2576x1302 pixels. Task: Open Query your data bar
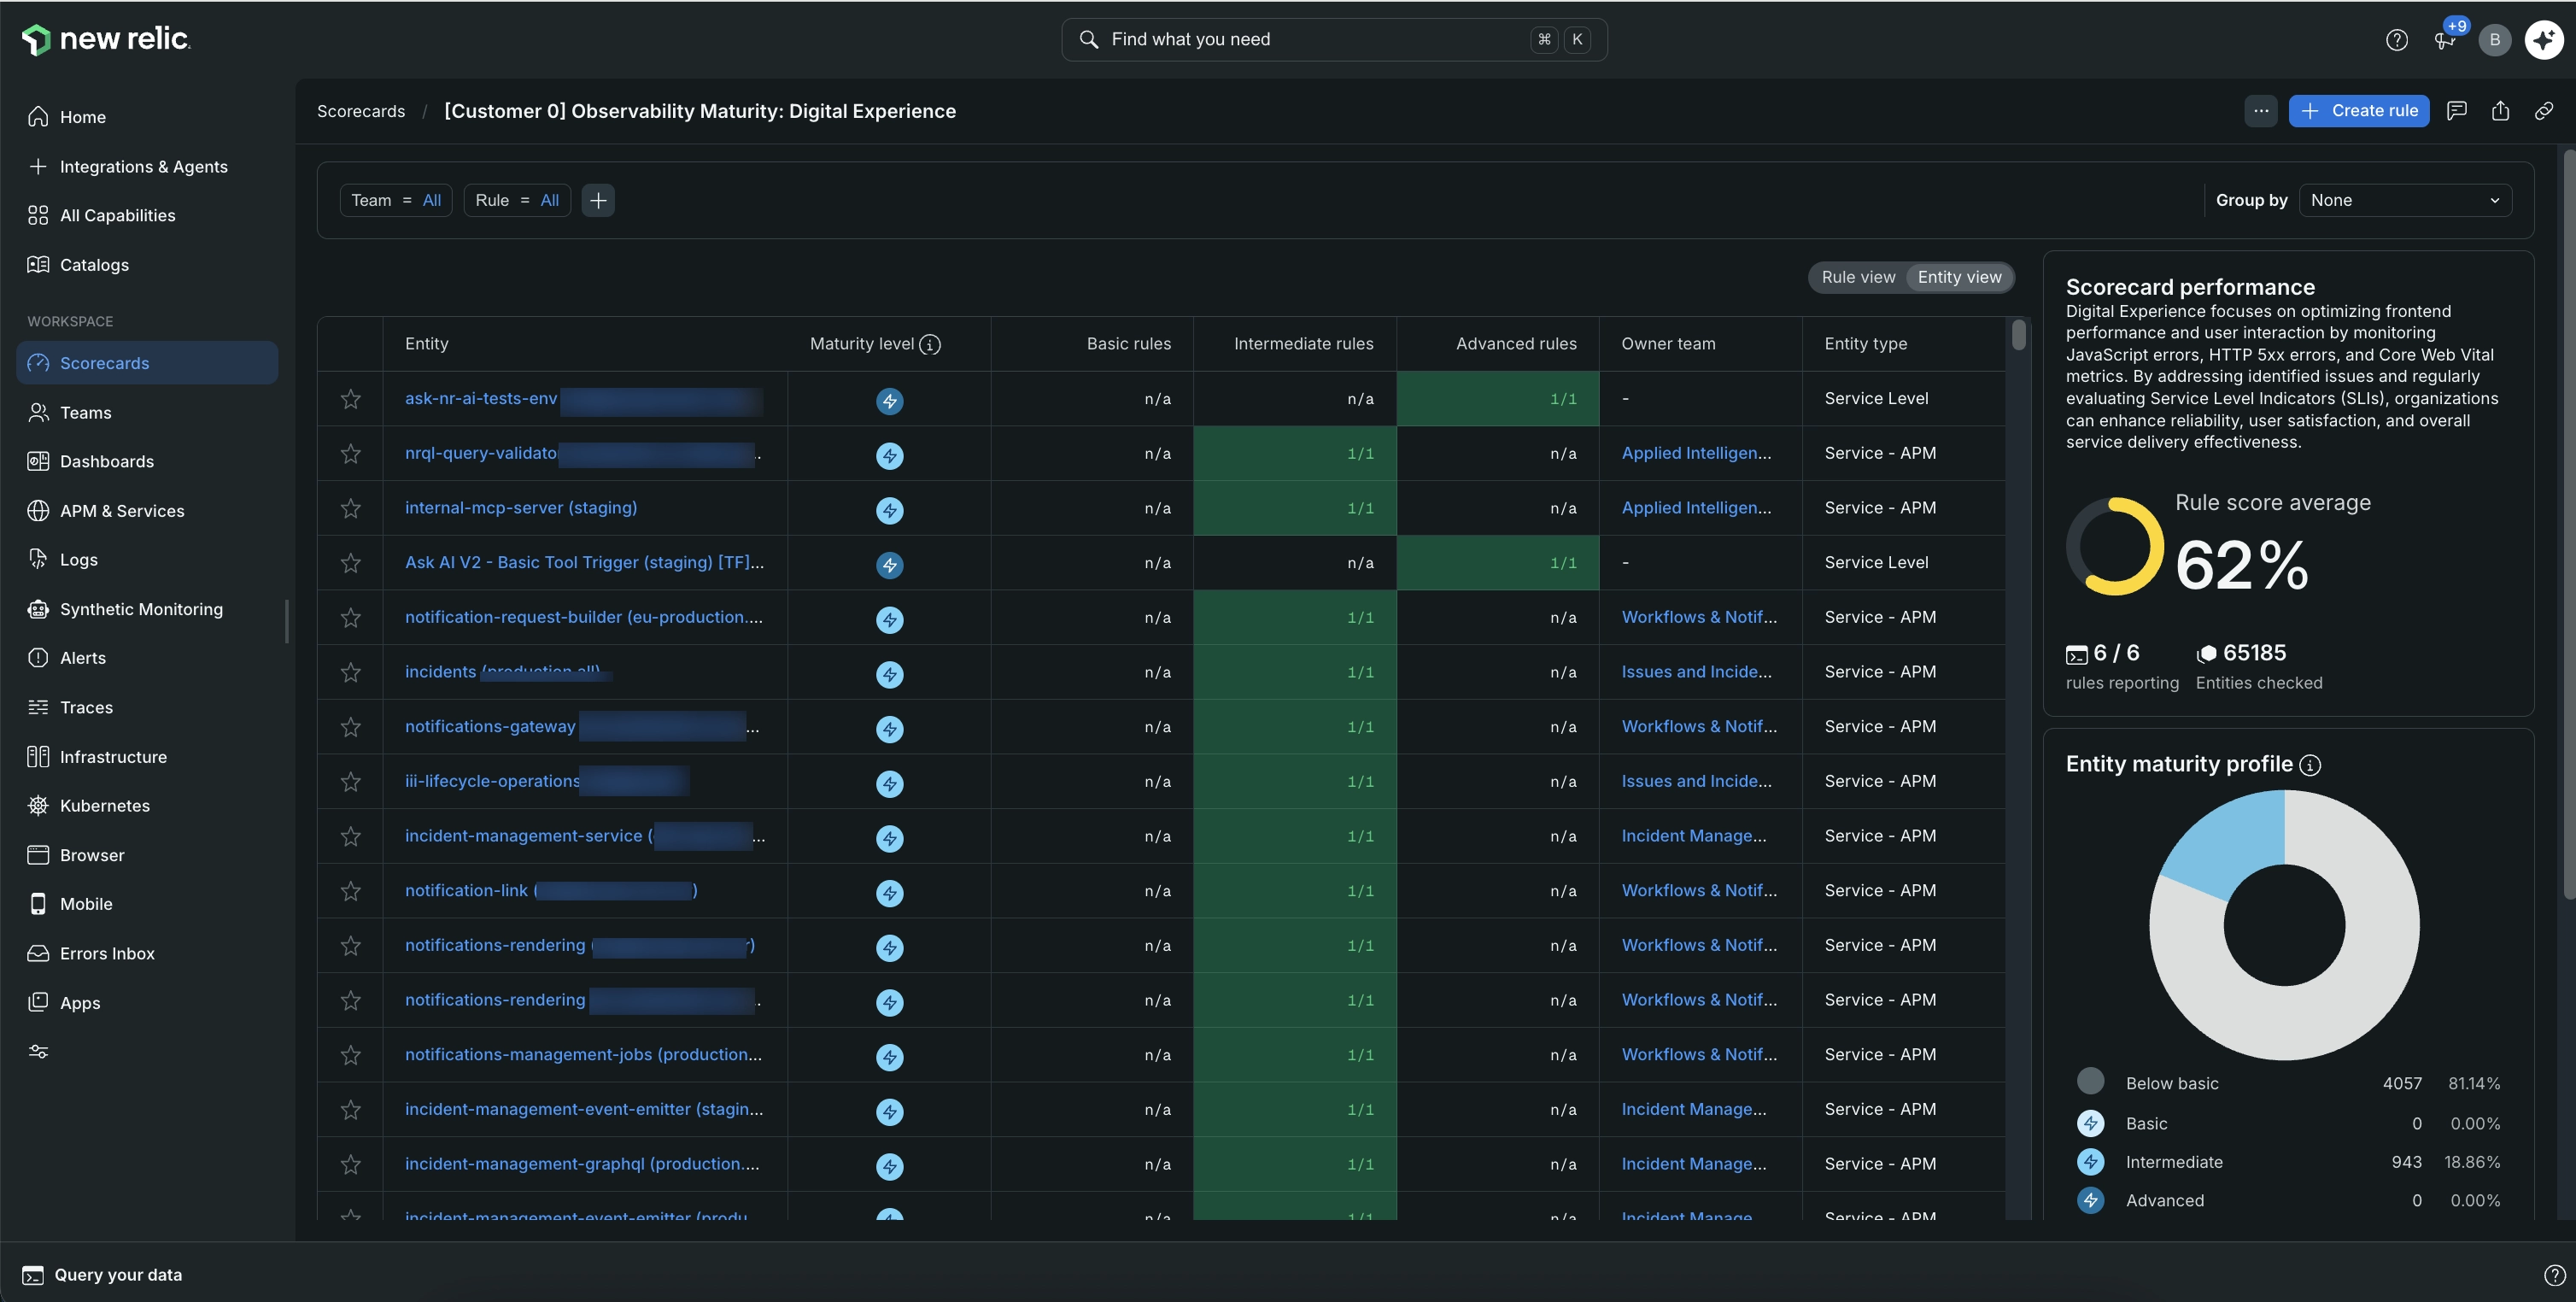(103, 1275)
